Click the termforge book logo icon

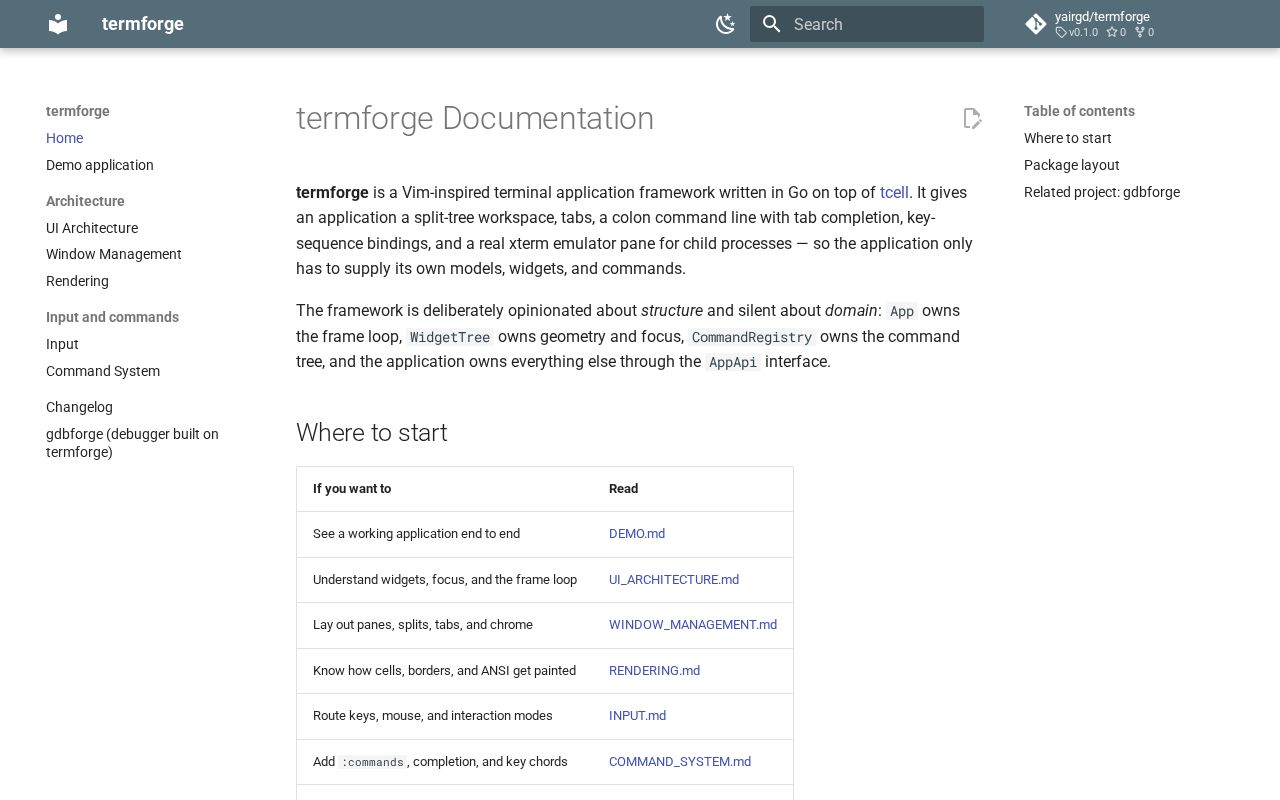58,24
